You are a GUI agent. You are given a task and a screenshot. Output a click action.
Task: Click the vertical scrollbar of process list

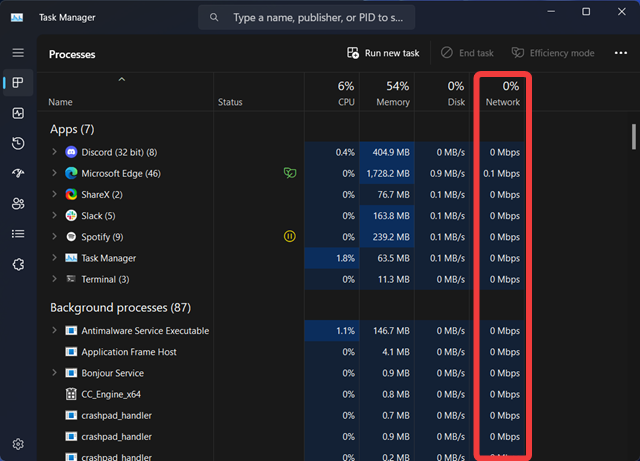633,135
